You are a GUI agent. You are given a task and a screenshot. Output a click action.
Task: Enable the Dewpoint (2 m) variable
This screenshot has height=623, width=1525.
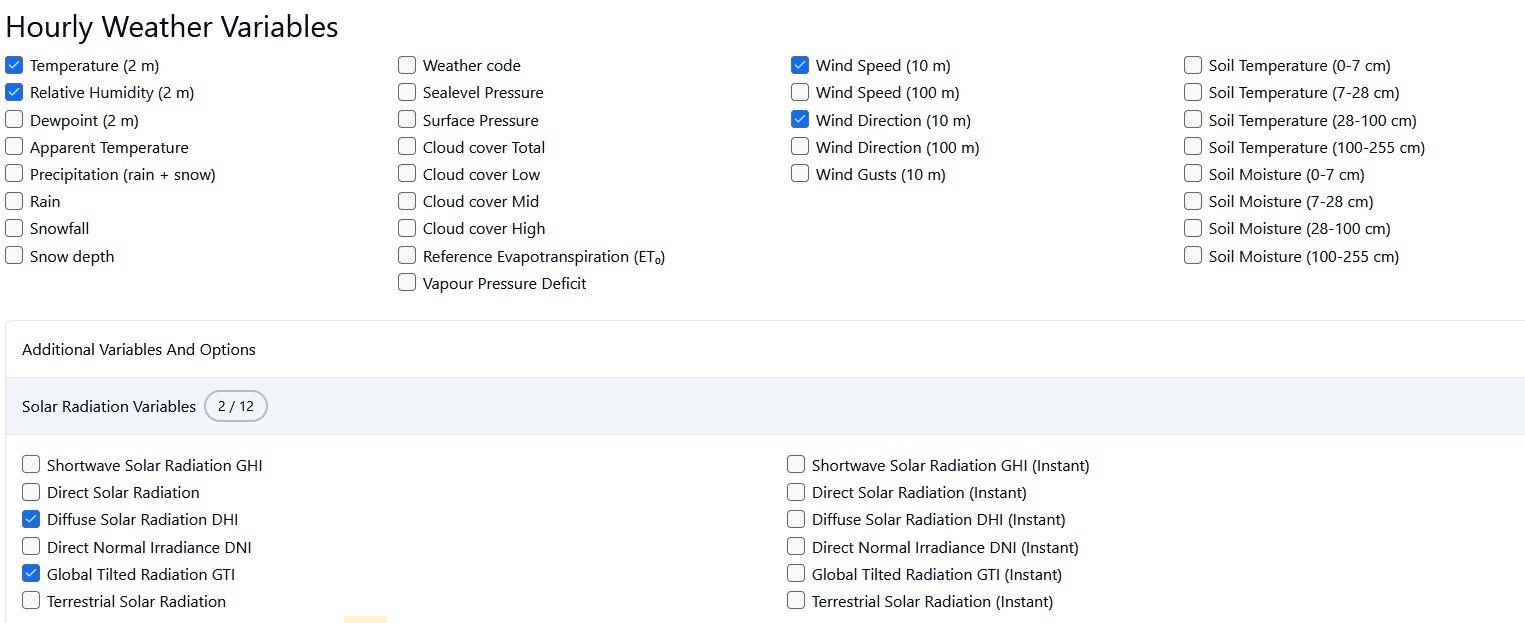(x=14, y=120)
